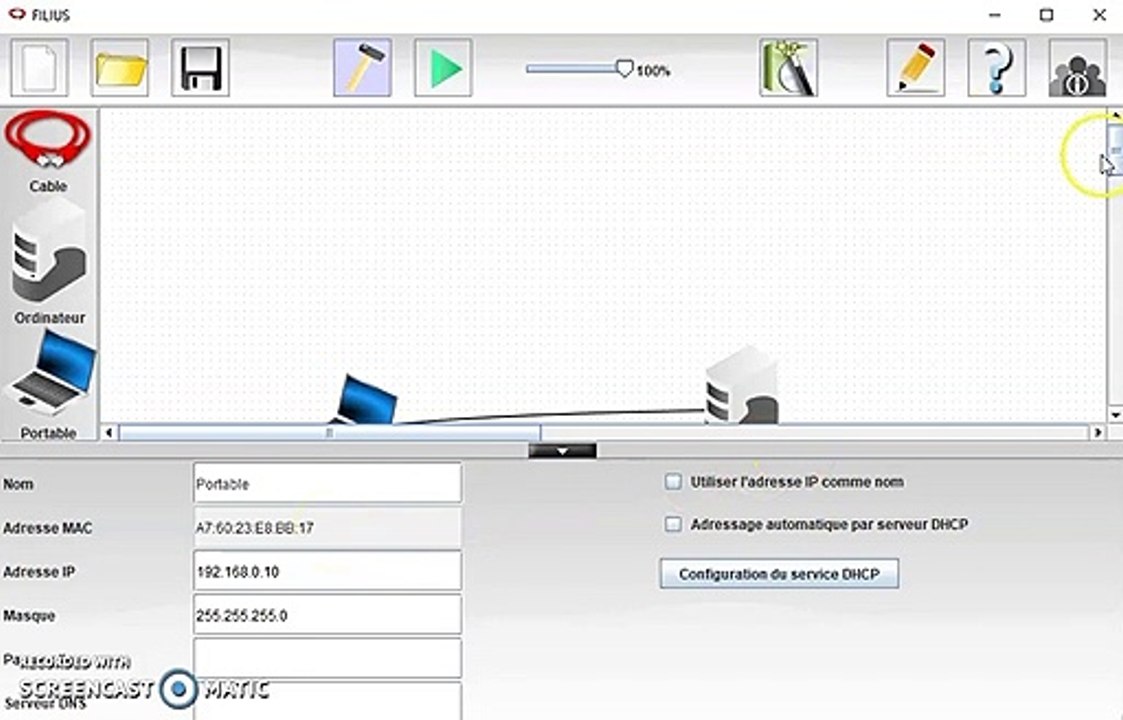Open the about info icon
The image size is (1123, 720).
click(x=1078, y=68)
